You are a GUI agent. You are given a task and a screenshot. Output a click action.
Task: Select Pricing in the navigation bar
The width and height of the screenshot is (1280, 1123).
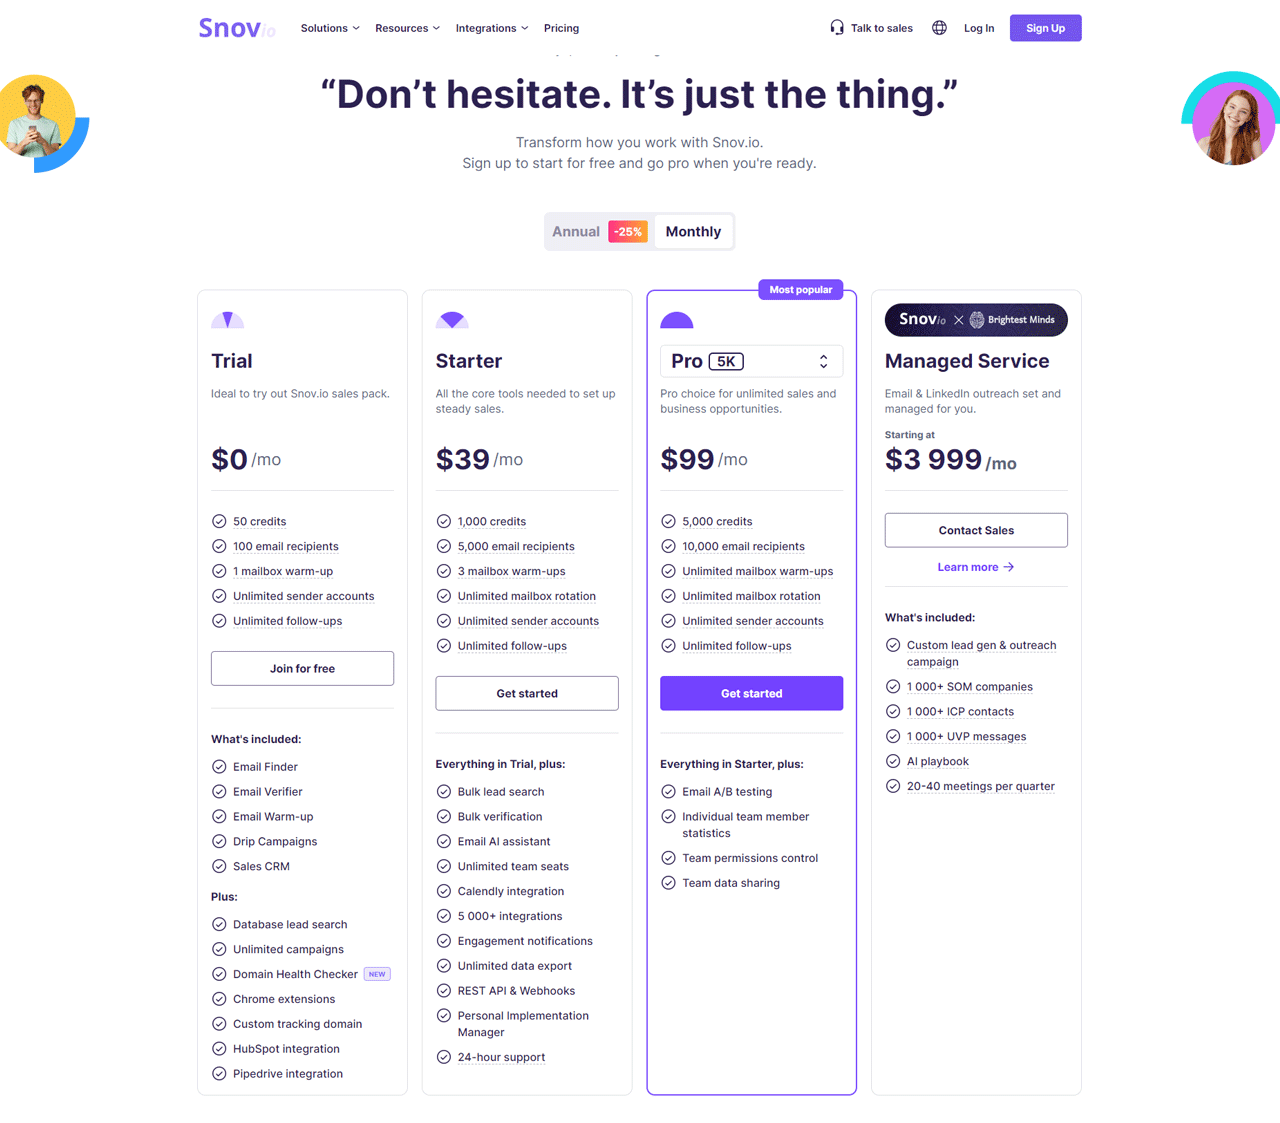click(x=561, y=28)
